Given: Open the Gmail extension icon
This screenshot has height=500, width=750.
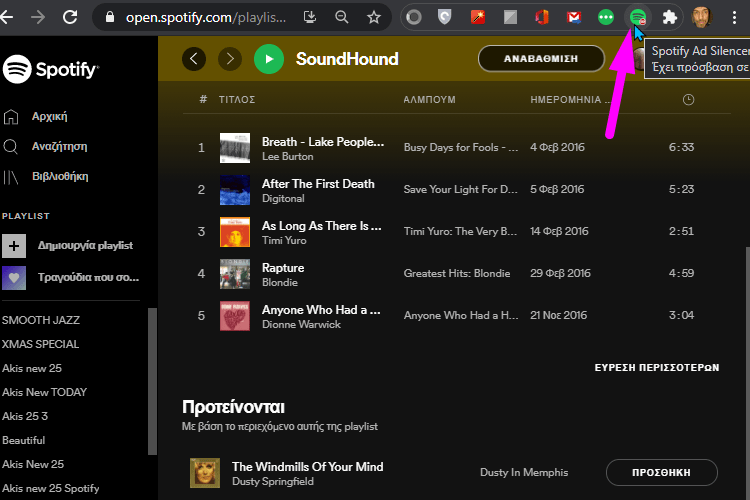Looking at the screenshot, I should coord(574,18).
